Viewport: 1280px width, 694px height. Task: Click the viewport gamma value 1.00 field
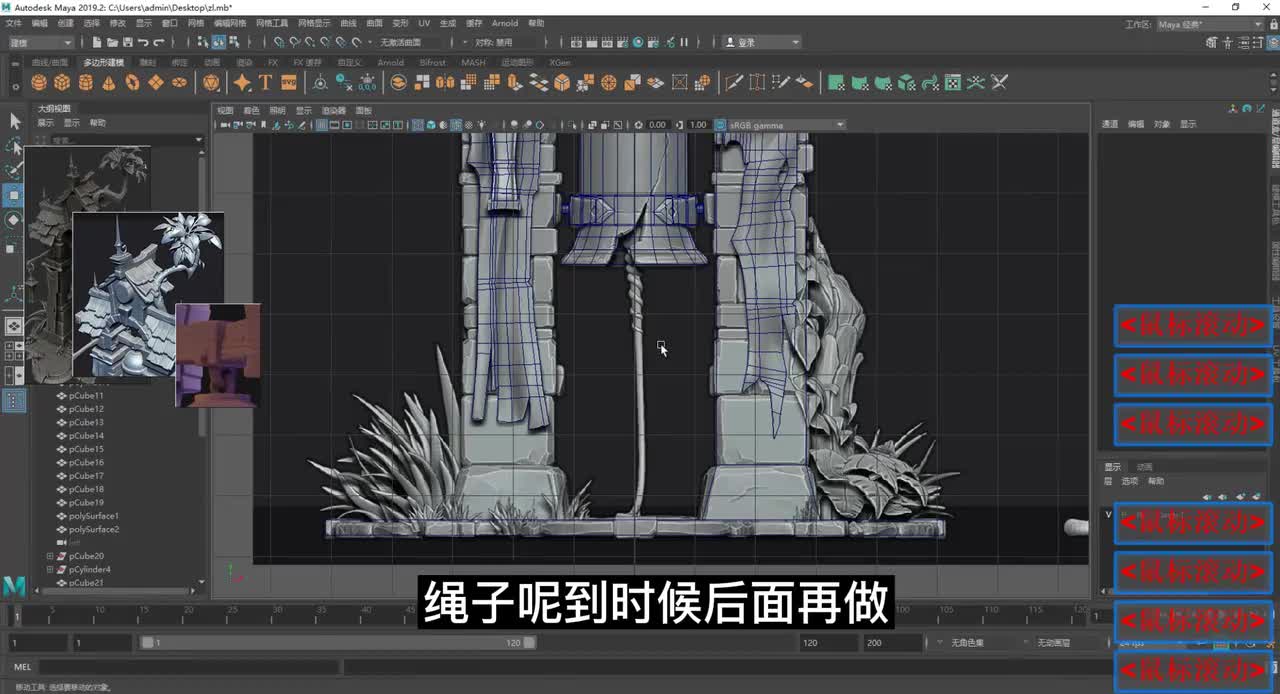pyautogui.click(x=698, y=125)
